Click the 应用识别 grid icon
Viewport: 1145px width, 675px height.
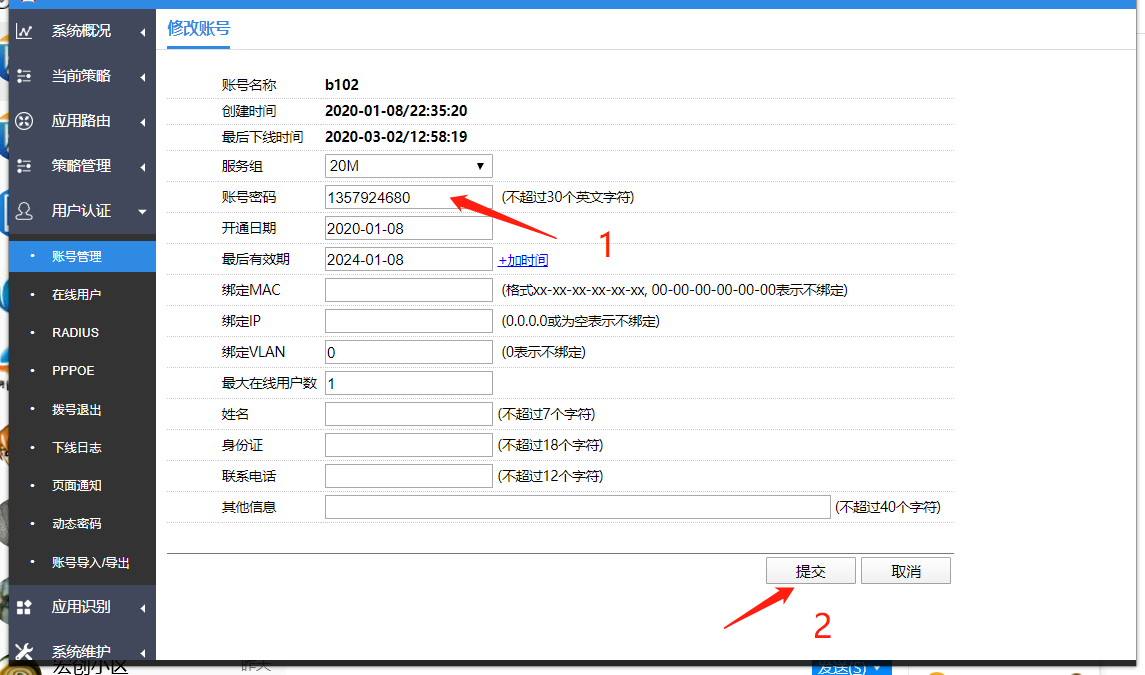coord(25,607)
